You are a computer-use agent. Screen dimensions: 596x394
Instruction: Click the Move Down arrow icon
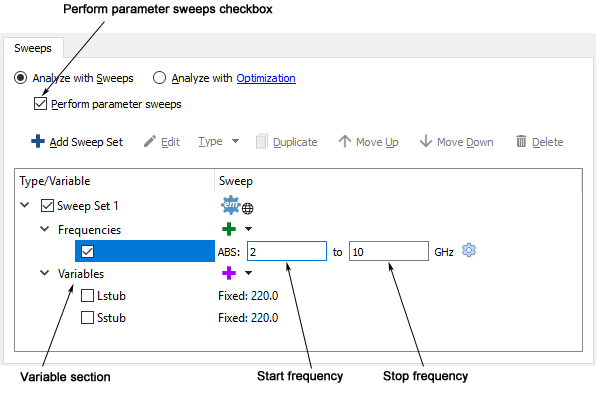tap(426, 141)
